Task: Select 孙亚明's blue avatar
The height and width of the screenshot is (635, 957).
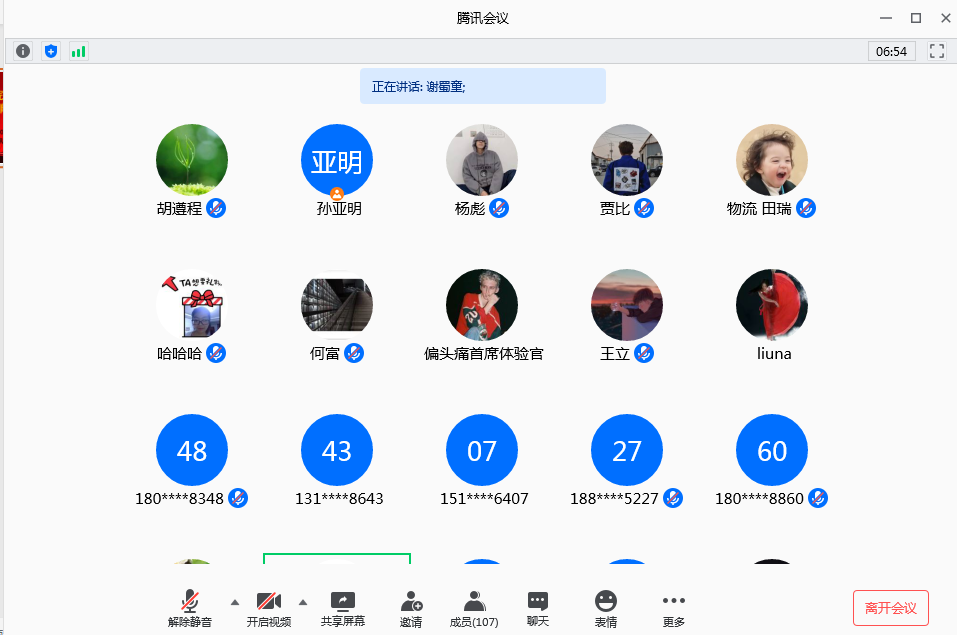Action: tap(337, 160)
